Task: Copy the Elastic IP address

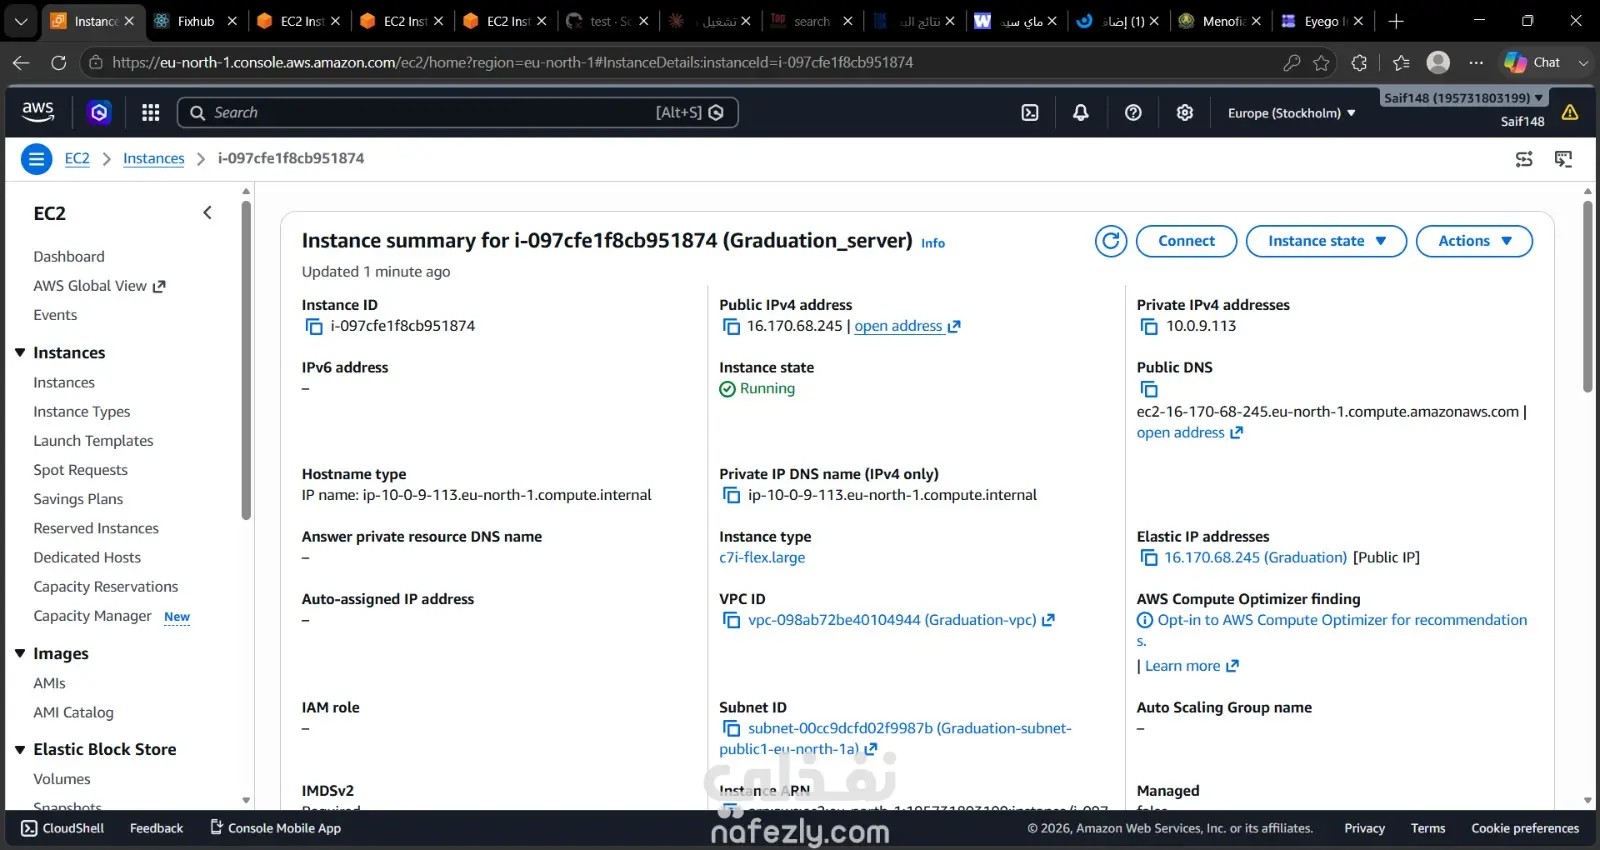Action: click(1149, 558)
